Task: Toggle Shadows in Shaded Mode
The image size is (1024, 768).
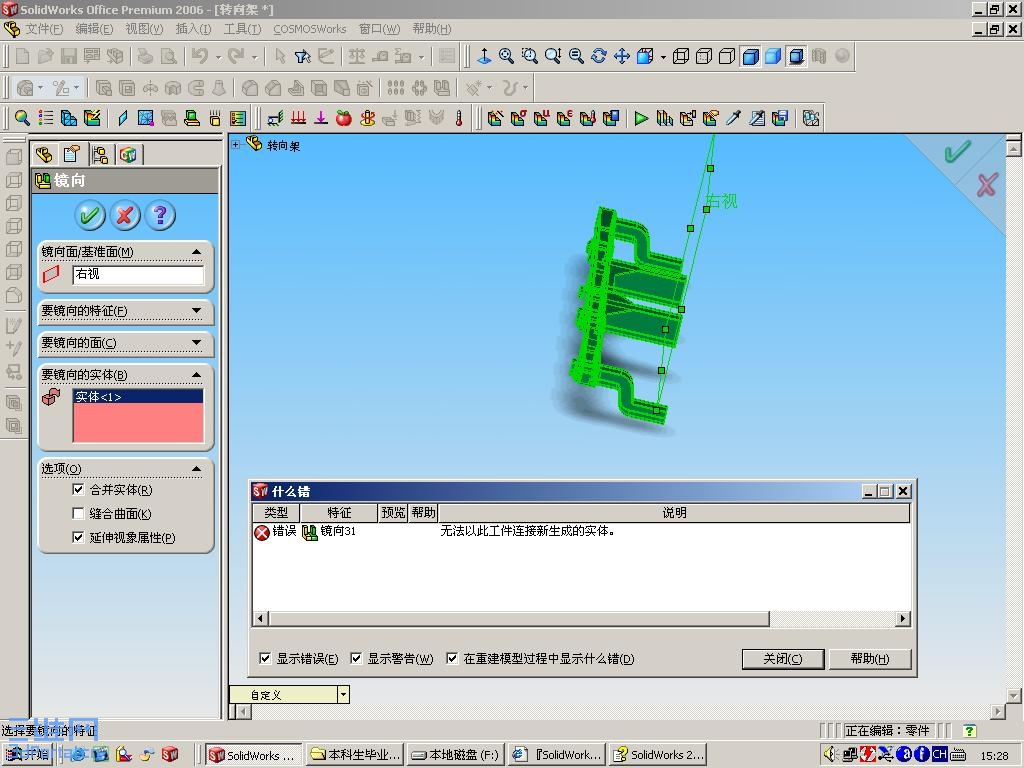Action: tap(796, 56)
